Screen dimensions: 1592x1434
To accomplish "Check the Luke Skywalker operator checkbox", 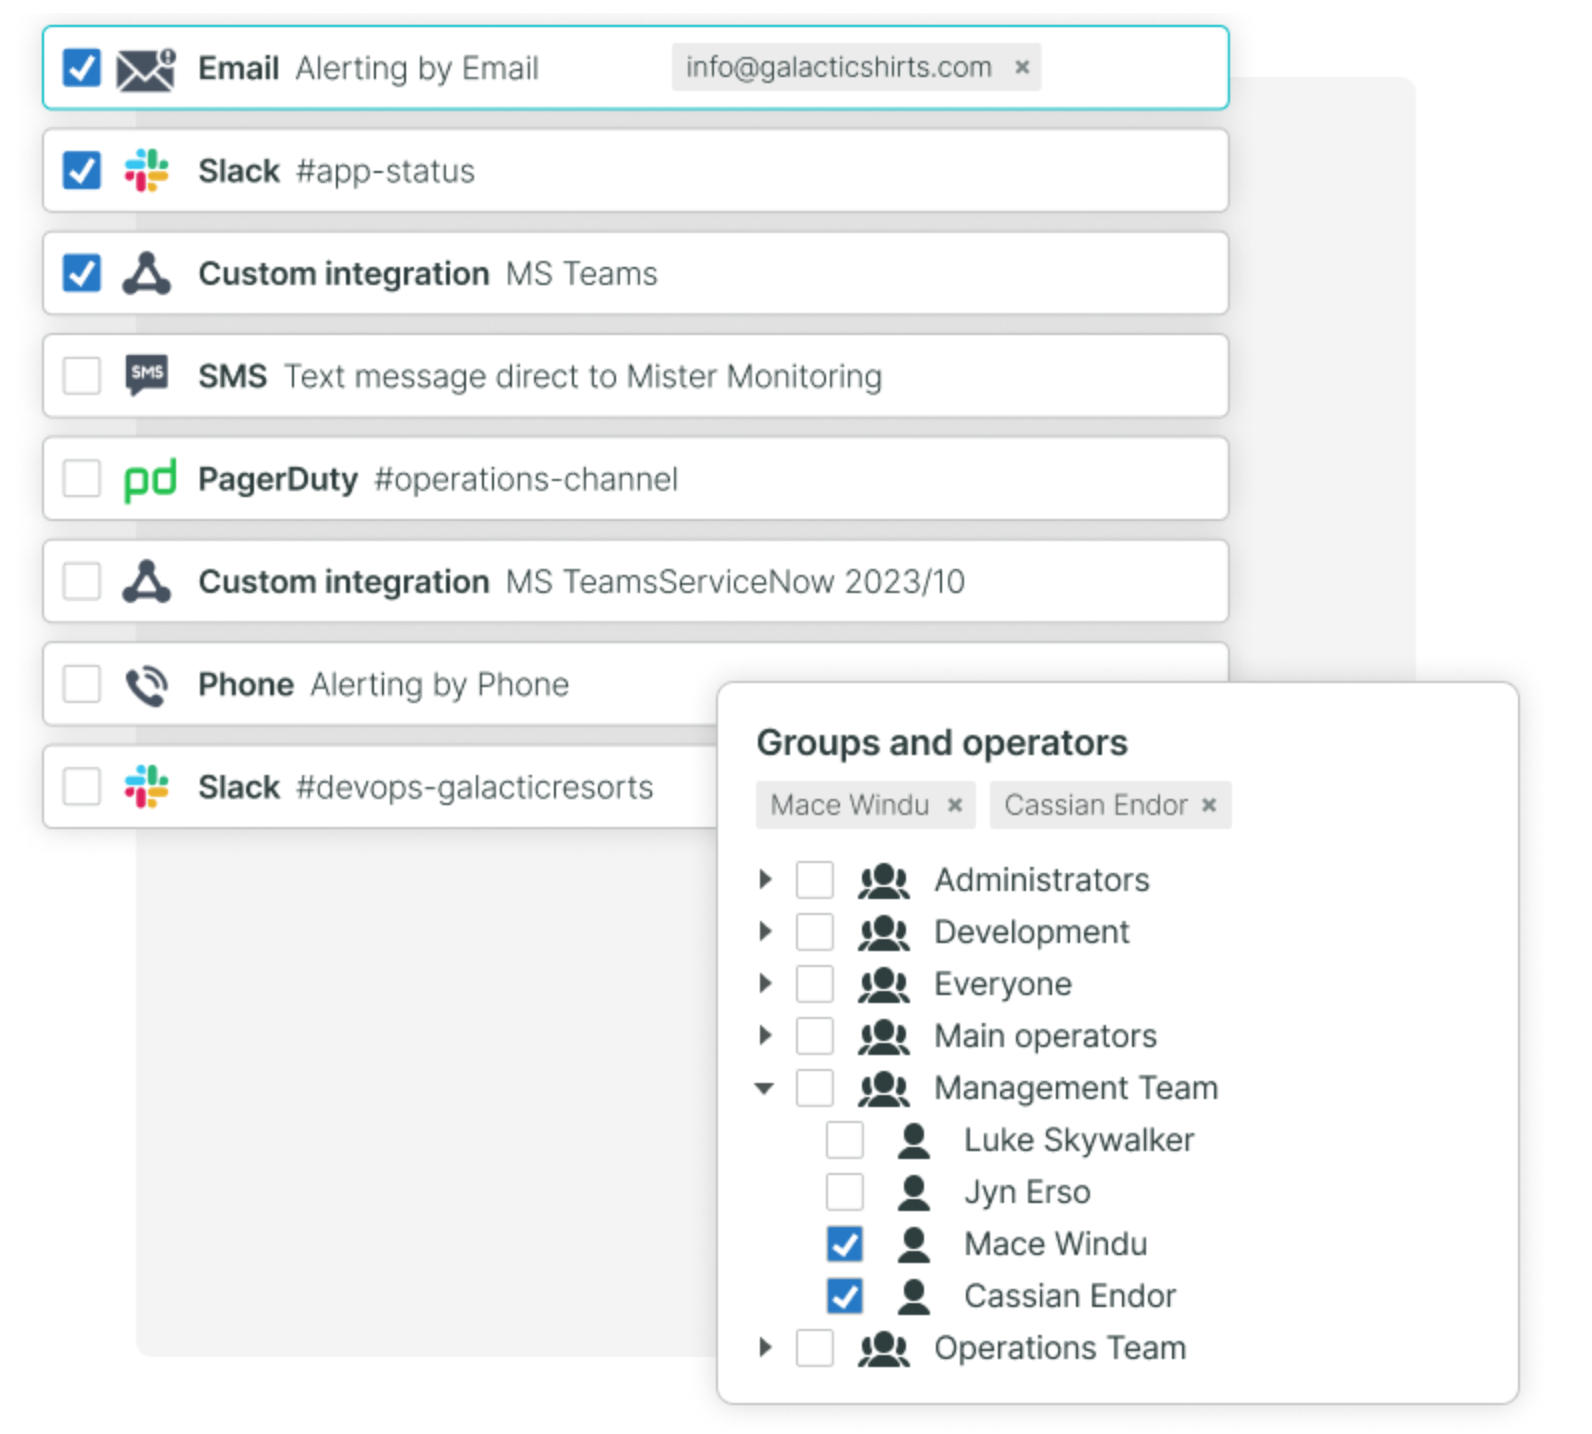I will 845,1140.
